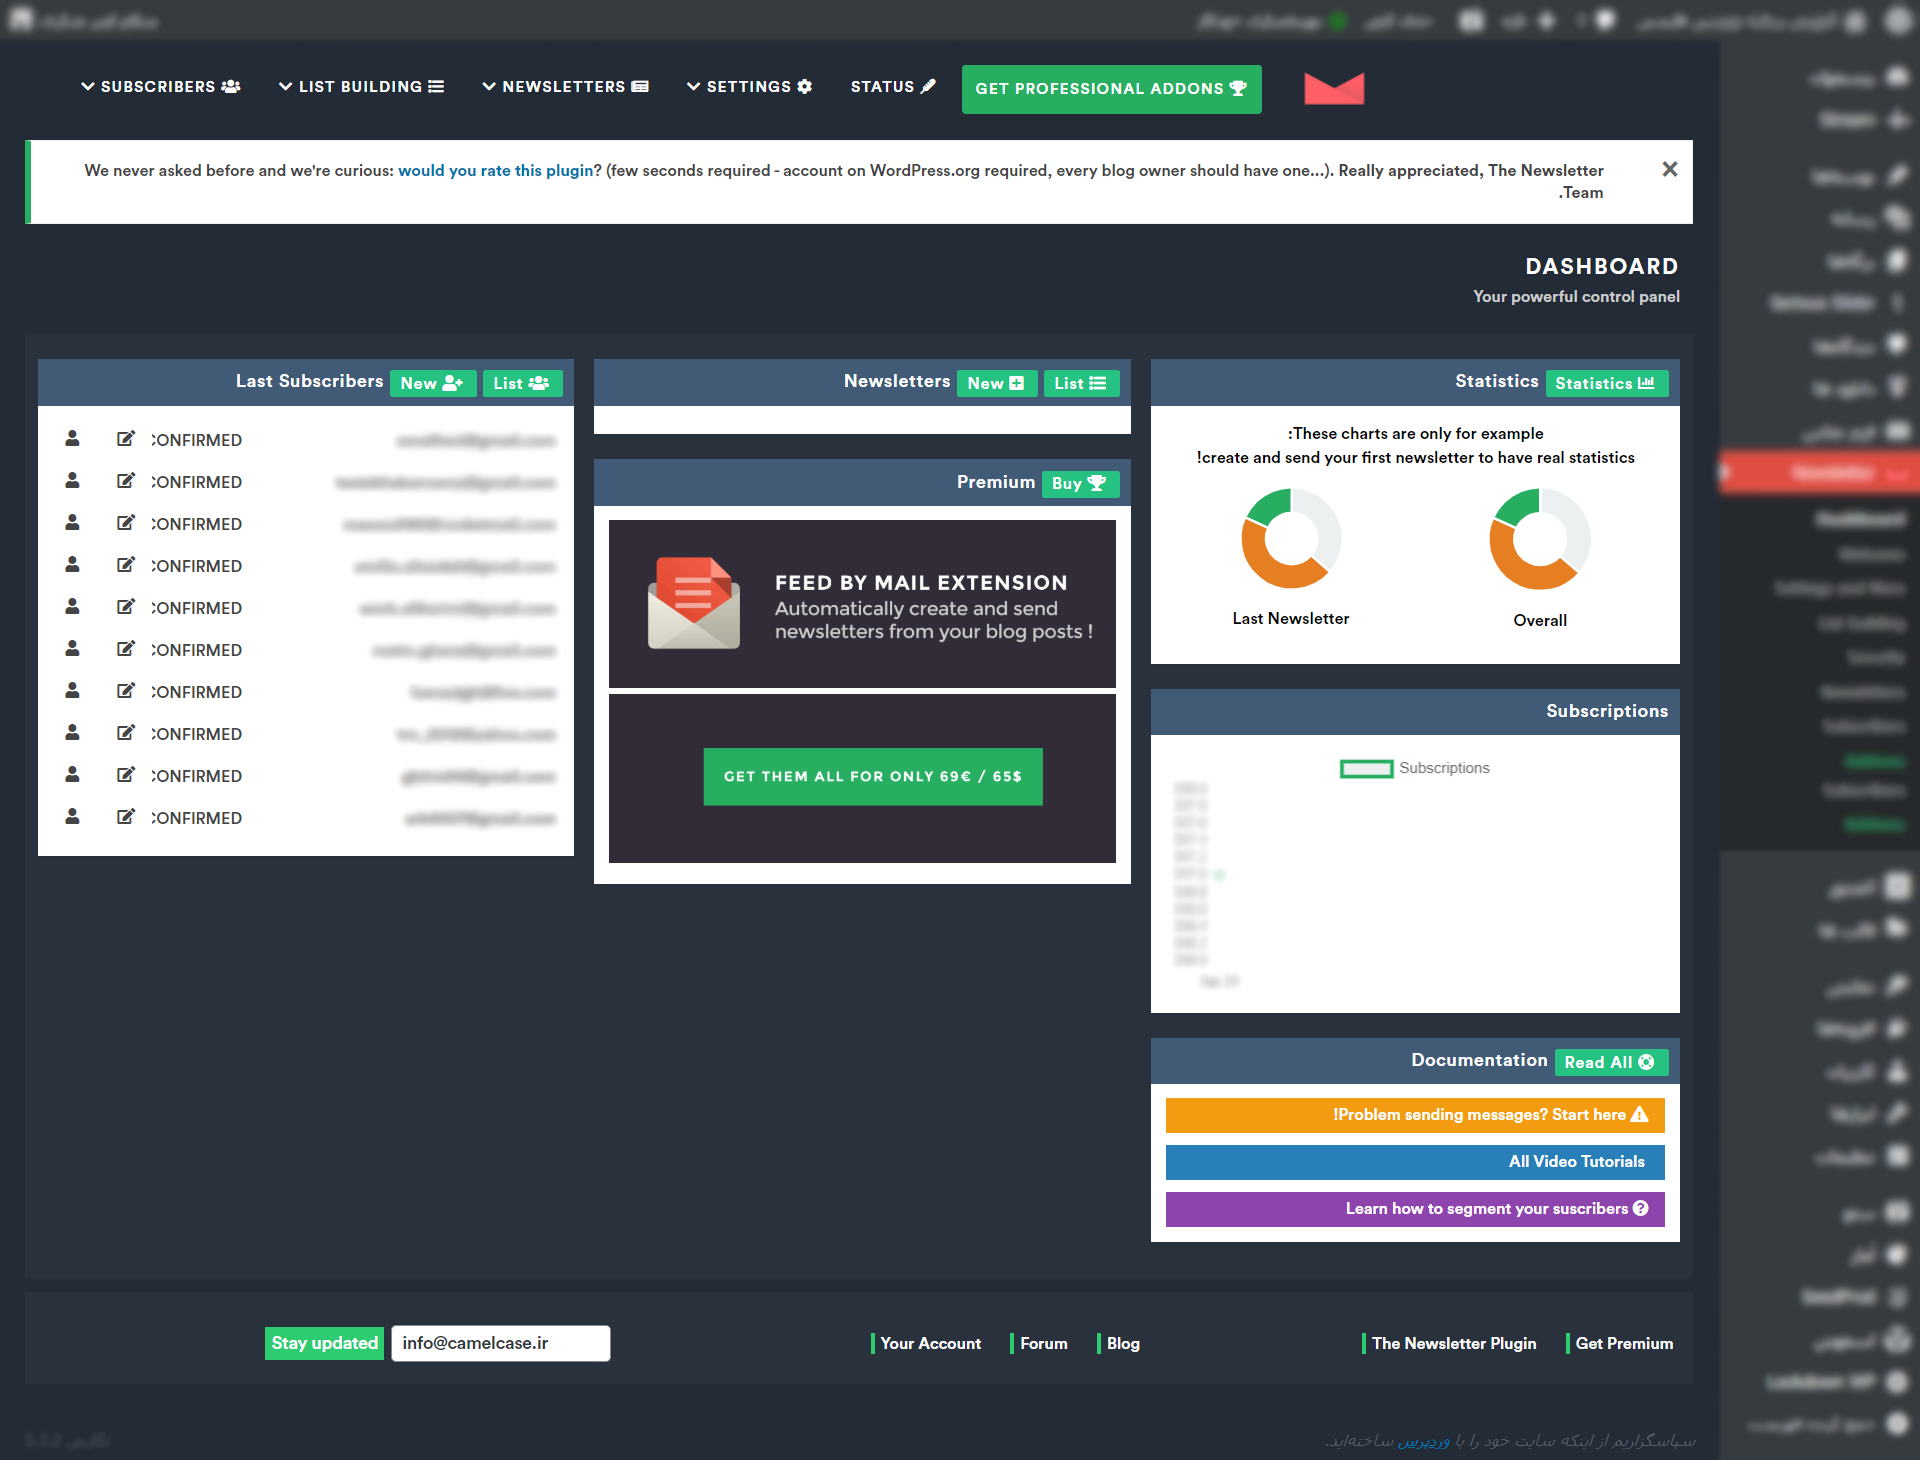Click the newsletter list icon
Image resolution: width=1920 pixels, height=1460 pixels.
1101,383
